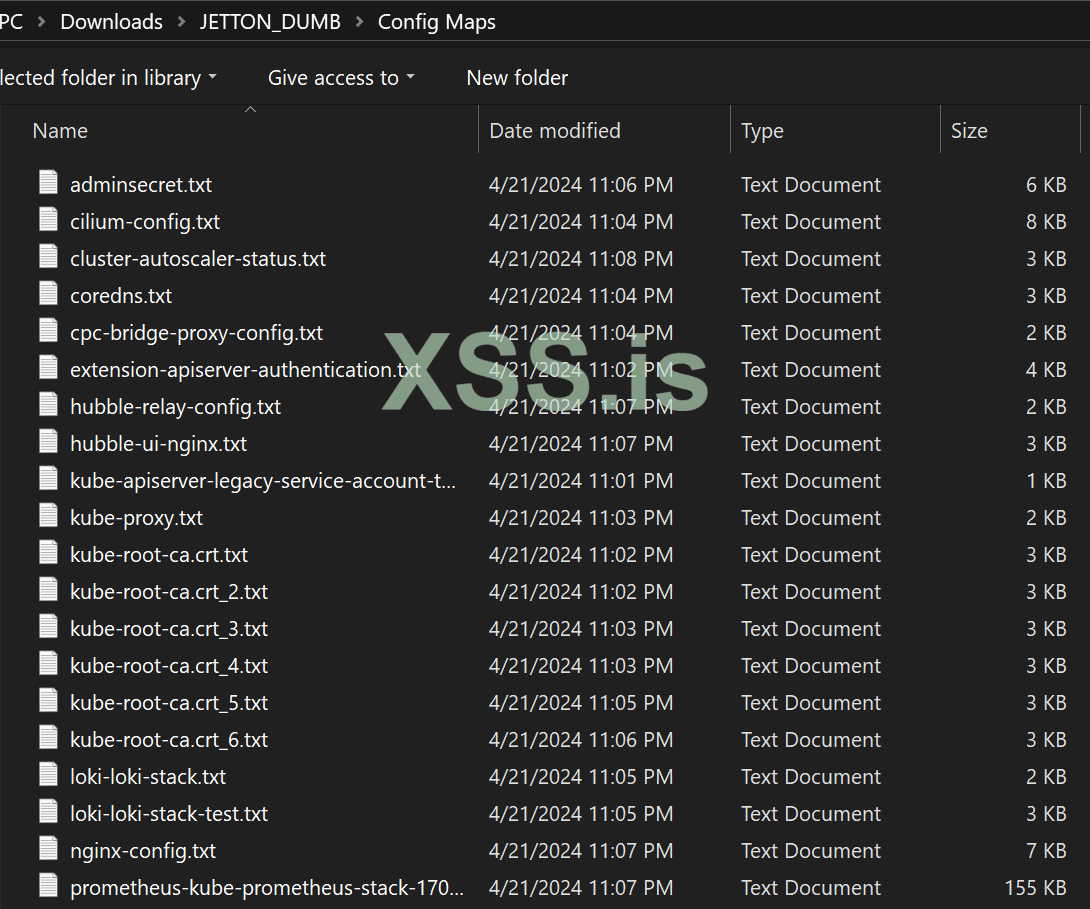The image size is (1090, 909).
Task: Open the 'Give access to' dropdown
Action: tap(341, 78)
